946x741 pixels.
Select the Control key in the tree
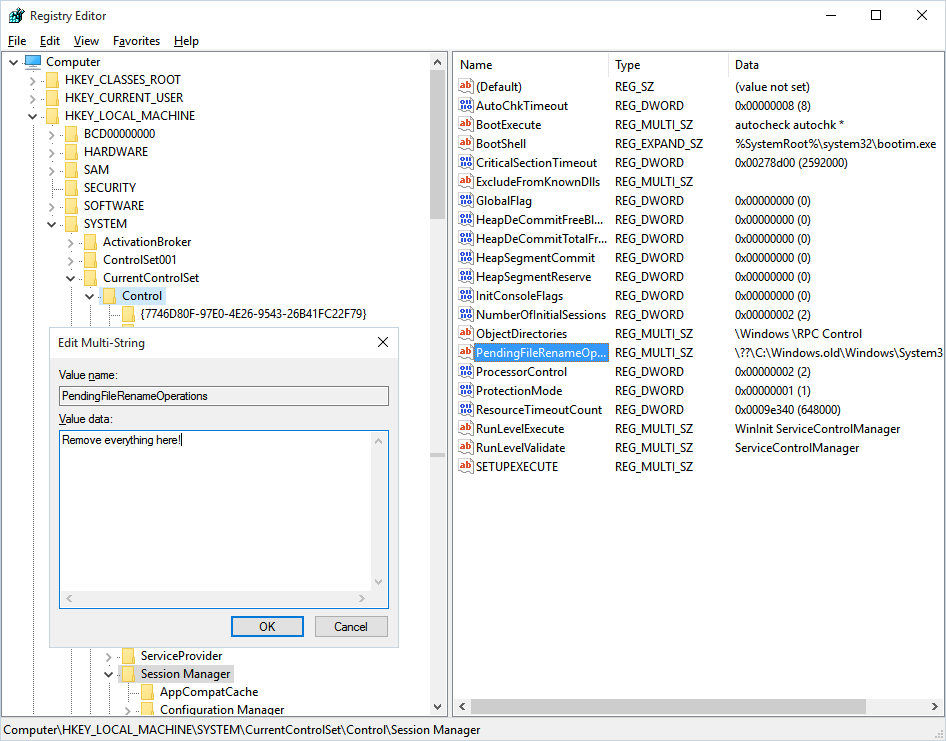pos(142,296)
